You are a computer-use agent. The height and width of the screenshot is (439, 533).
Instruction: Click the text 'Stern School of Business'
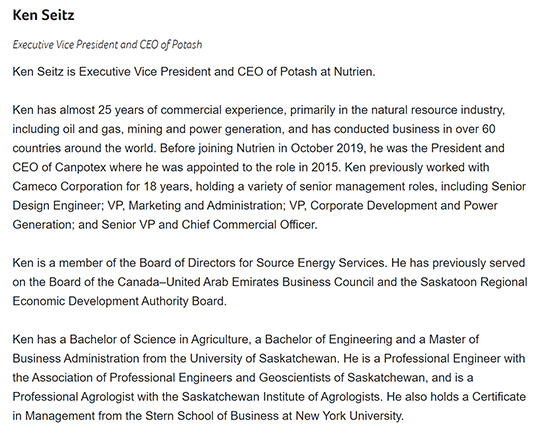212,416
